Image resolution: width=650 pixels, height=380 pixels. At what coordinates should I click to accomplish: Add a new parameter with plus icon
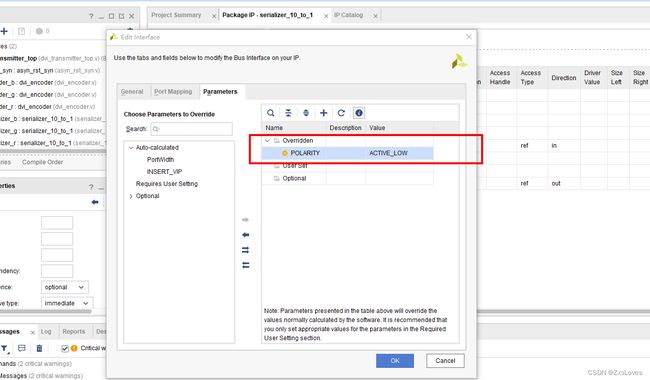pyautogui.click(x=324, y=113)
